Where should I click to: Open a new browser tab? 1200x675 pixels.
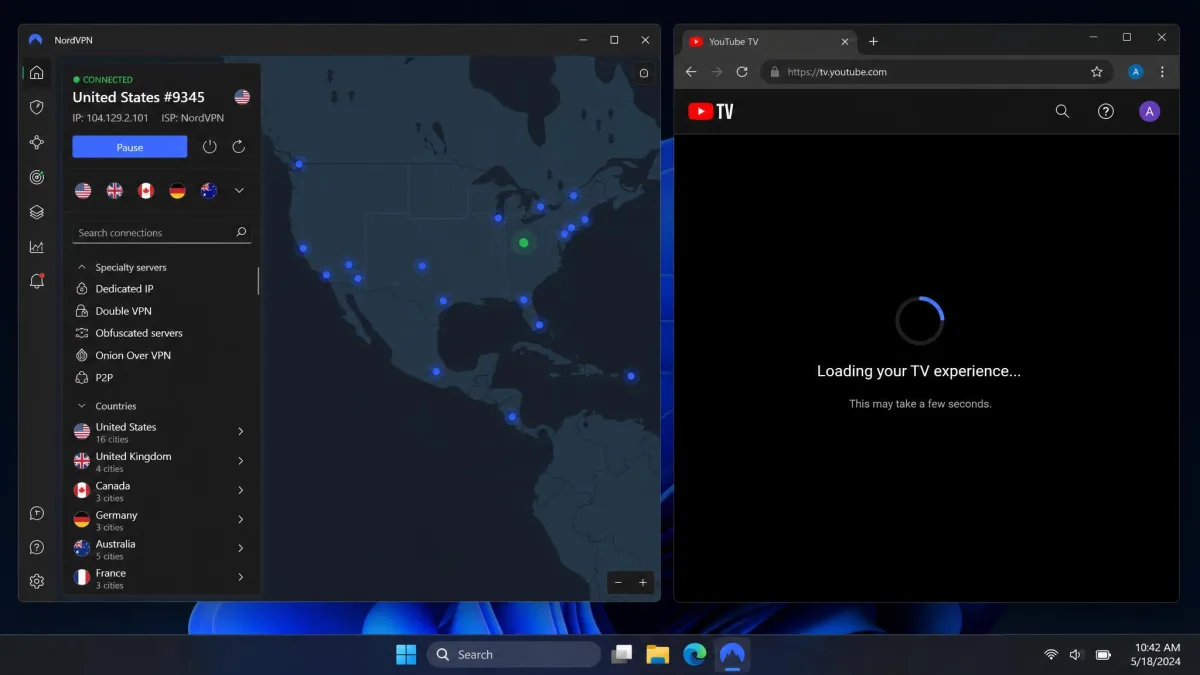873,42
